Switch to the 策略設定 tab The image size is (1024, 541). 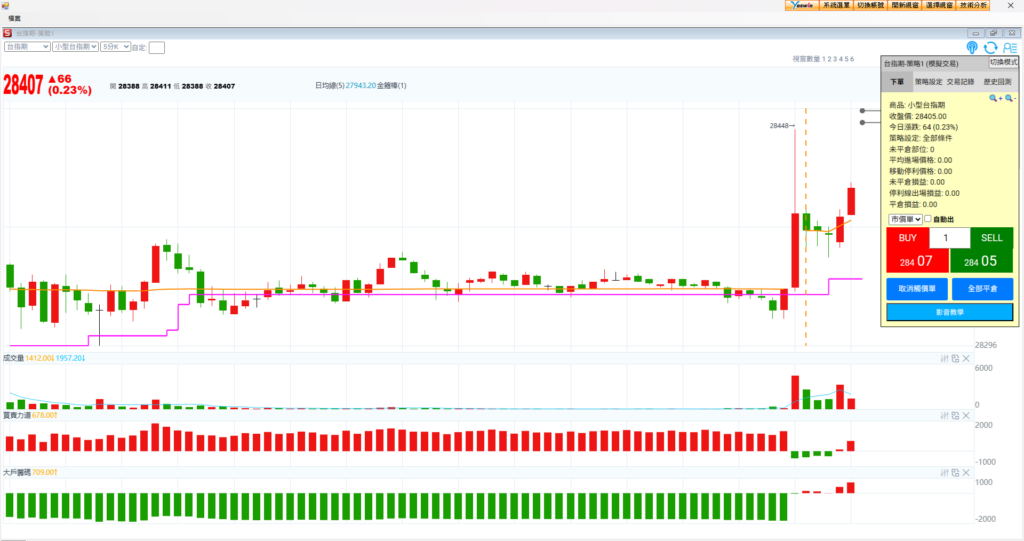click(x=929, y=82)
